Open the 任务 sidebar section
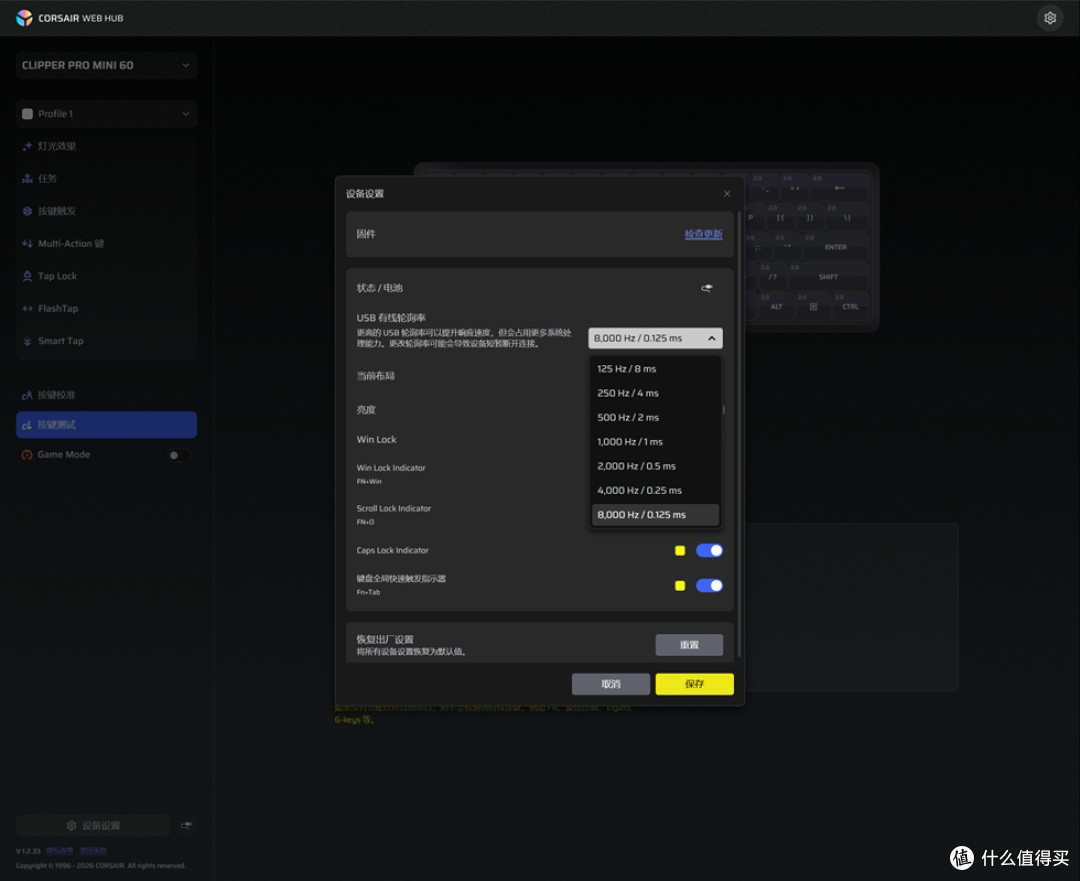 tap(106, 178)
